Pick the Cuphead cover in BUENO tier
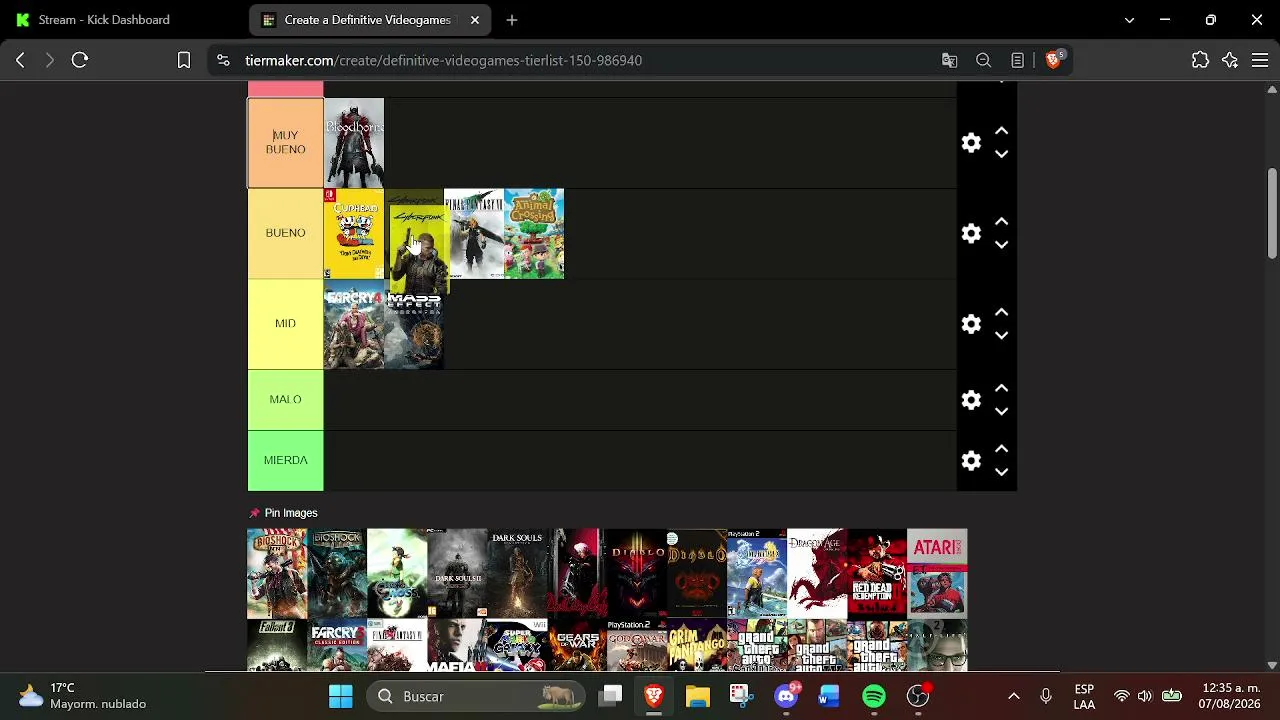The width and height of the screenshot is (1280, 720). coord(354,233)
